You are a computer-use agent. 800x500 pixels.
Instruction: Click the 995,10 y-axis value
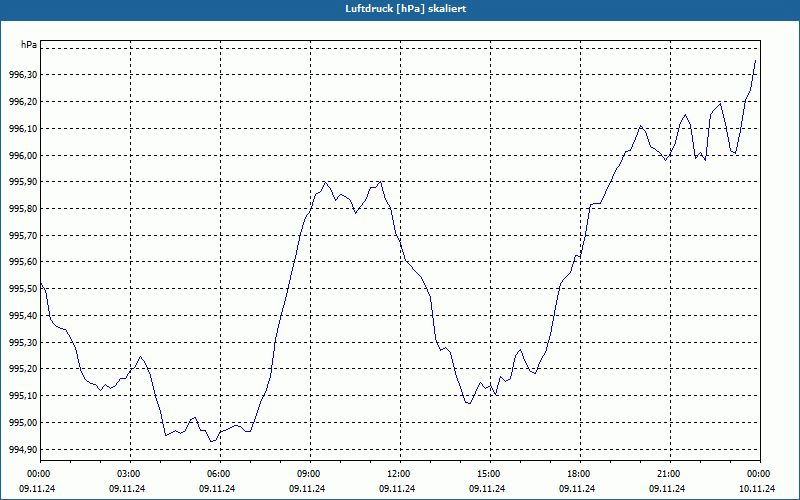23,396
